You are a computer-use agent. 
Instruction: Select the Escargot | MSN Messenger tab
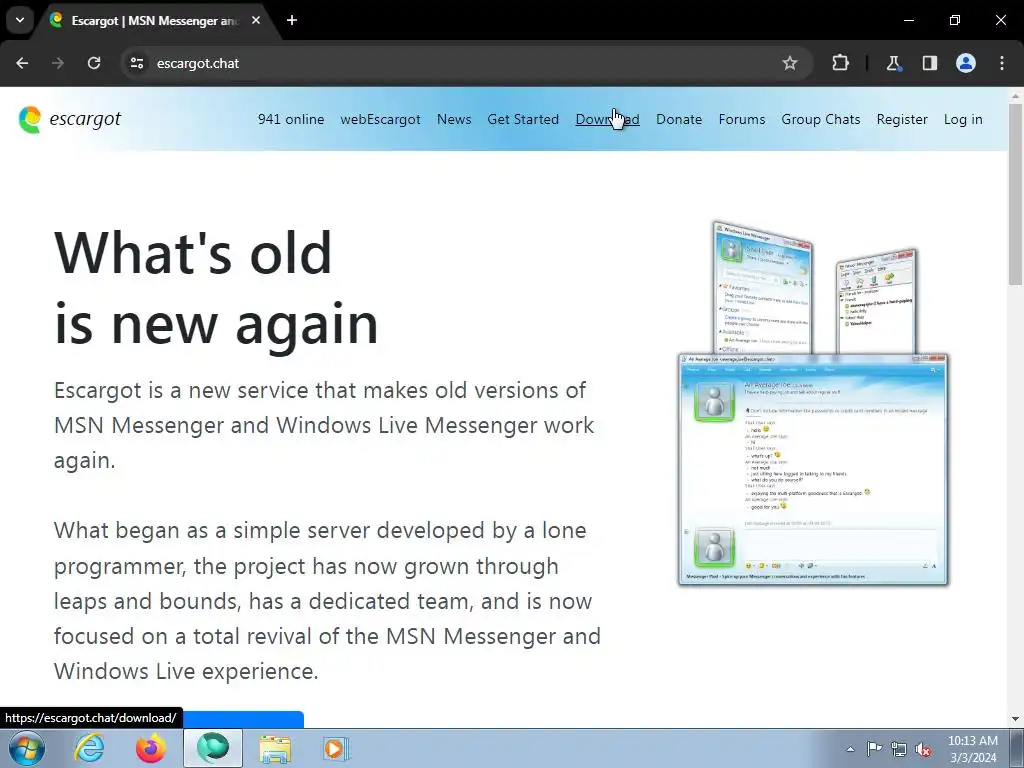point(155,20)
